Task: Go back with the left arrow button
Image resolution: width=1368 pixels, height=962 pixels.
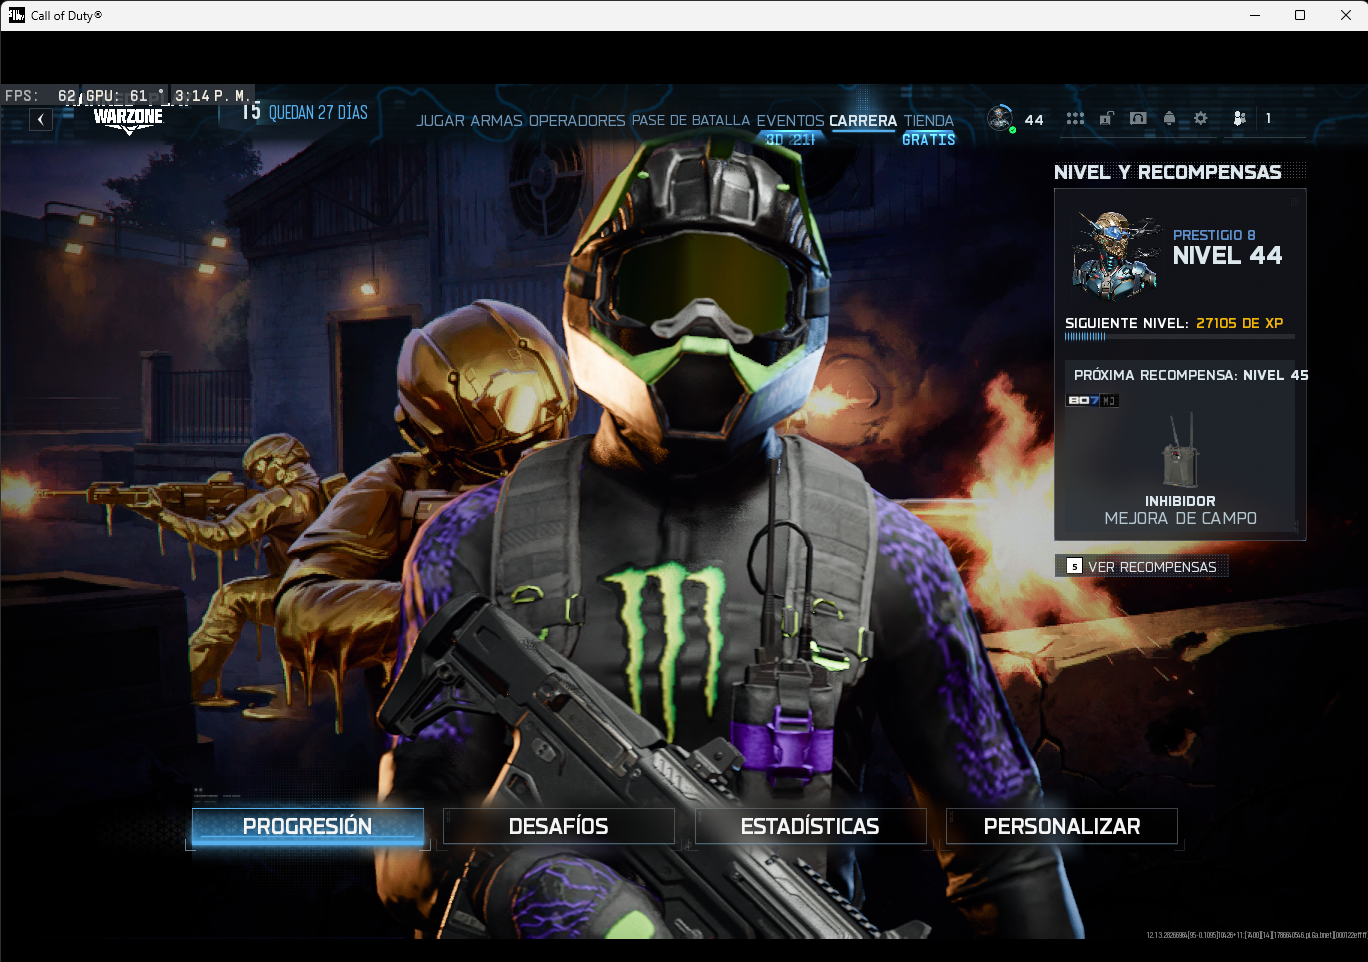Action: tap(40, 120)
